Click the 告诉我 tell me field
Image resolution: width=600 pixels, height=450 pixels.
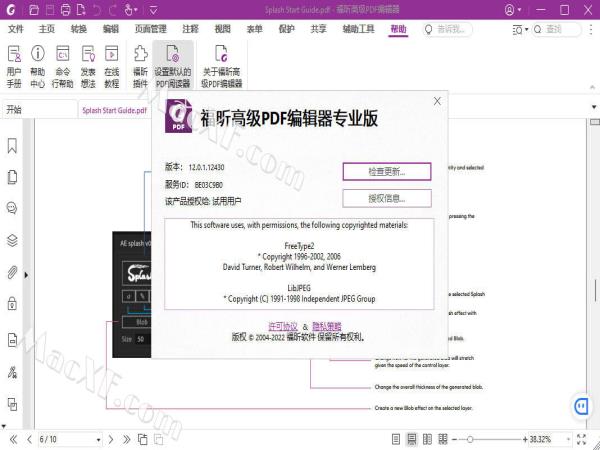(x=448, y=29)
